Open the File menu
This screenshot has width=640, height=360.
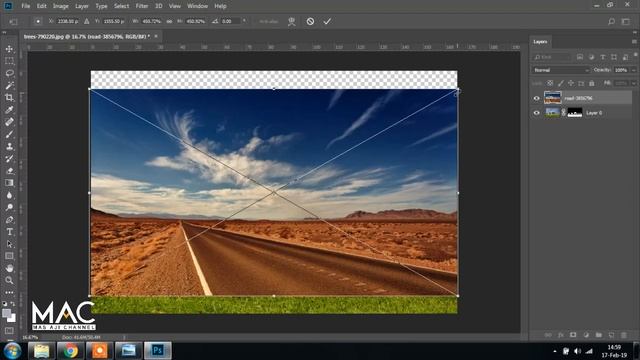pyautogui.click(x=26, y=6)
